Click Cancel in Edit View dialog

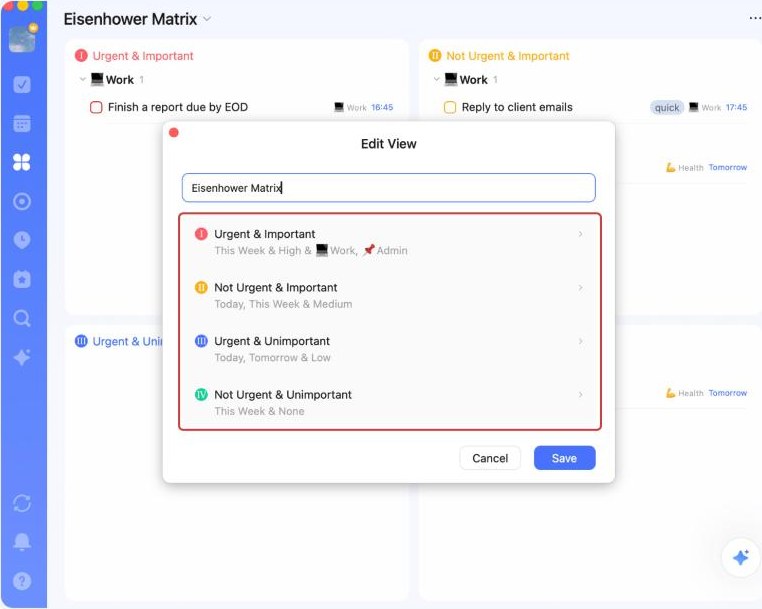coord(490,458)
